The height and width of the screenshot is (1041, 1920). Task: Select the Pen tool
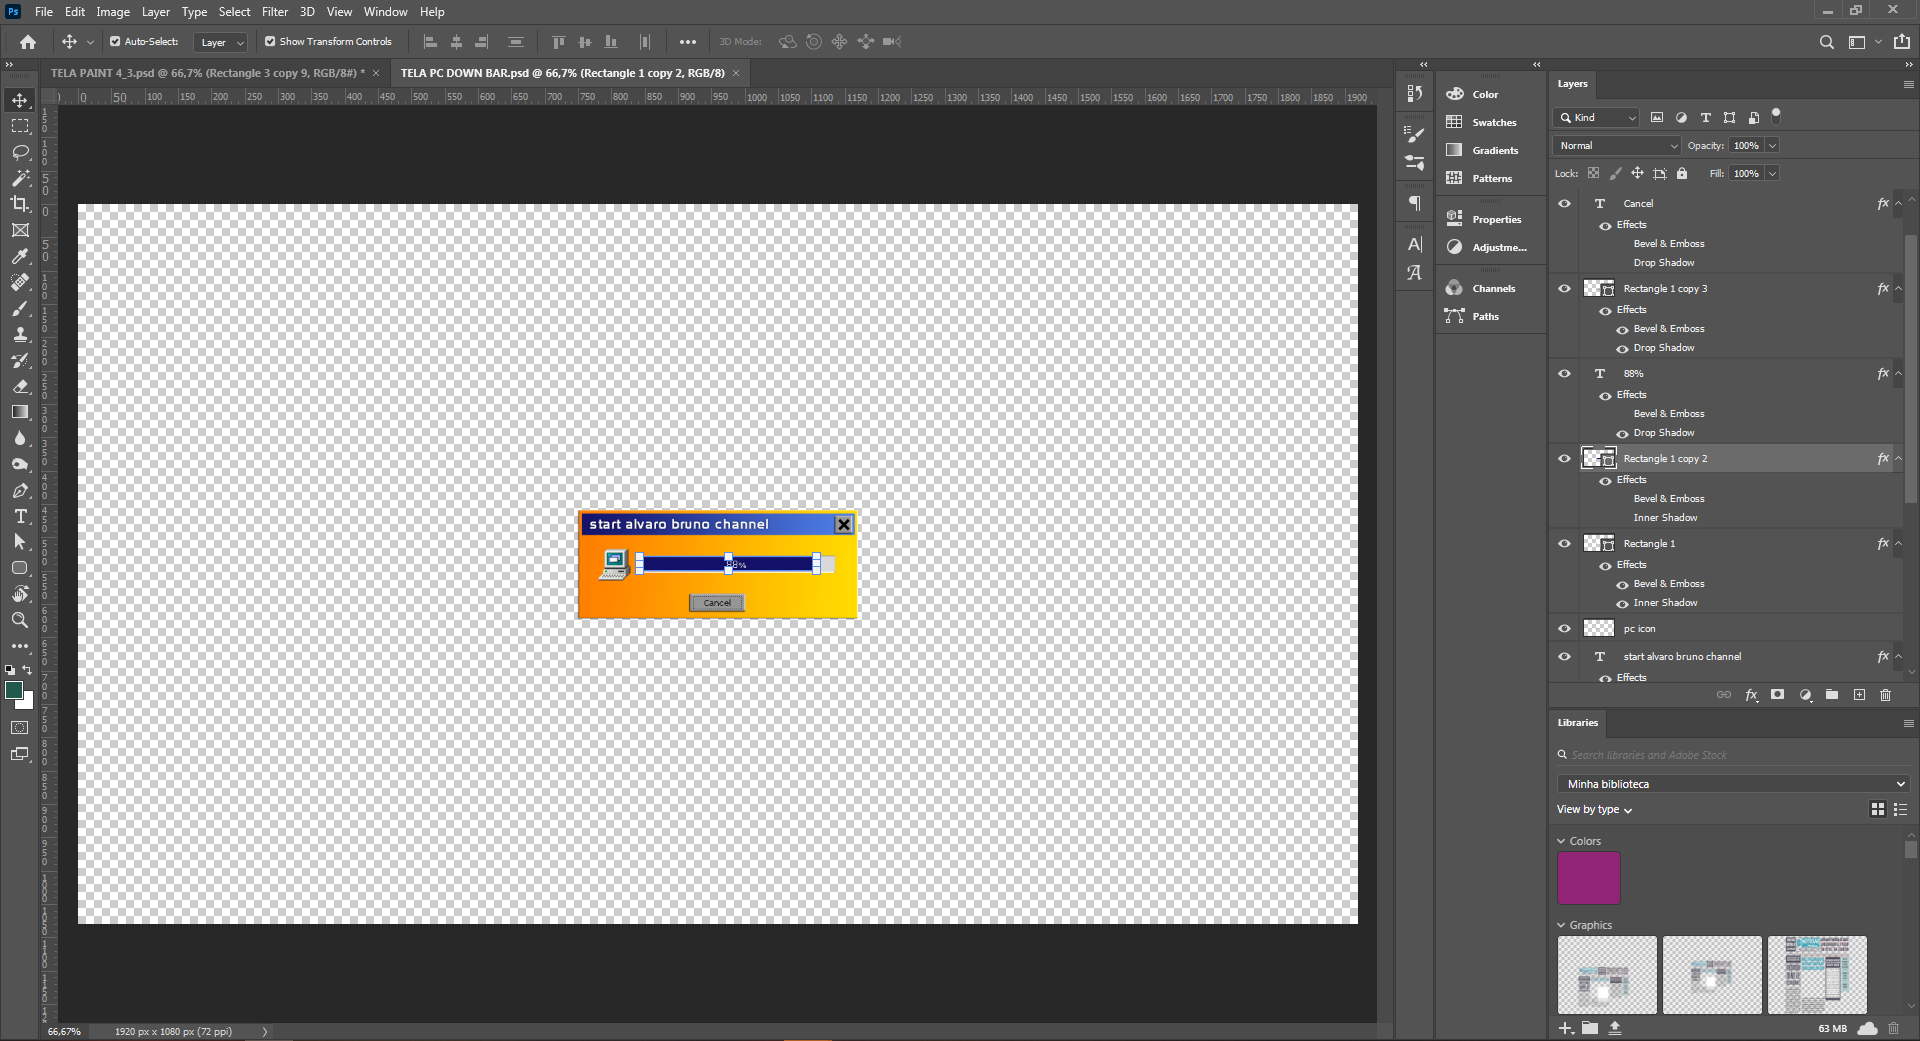(20, 490)
